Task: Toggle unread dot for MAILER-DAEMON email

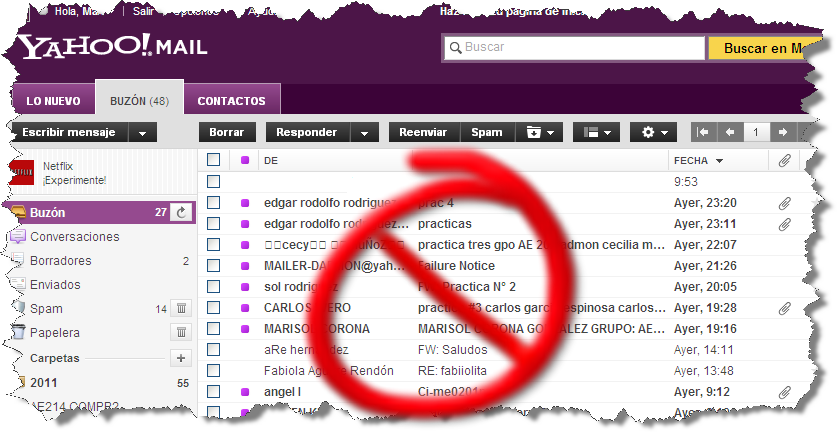Action: [245, 266]
